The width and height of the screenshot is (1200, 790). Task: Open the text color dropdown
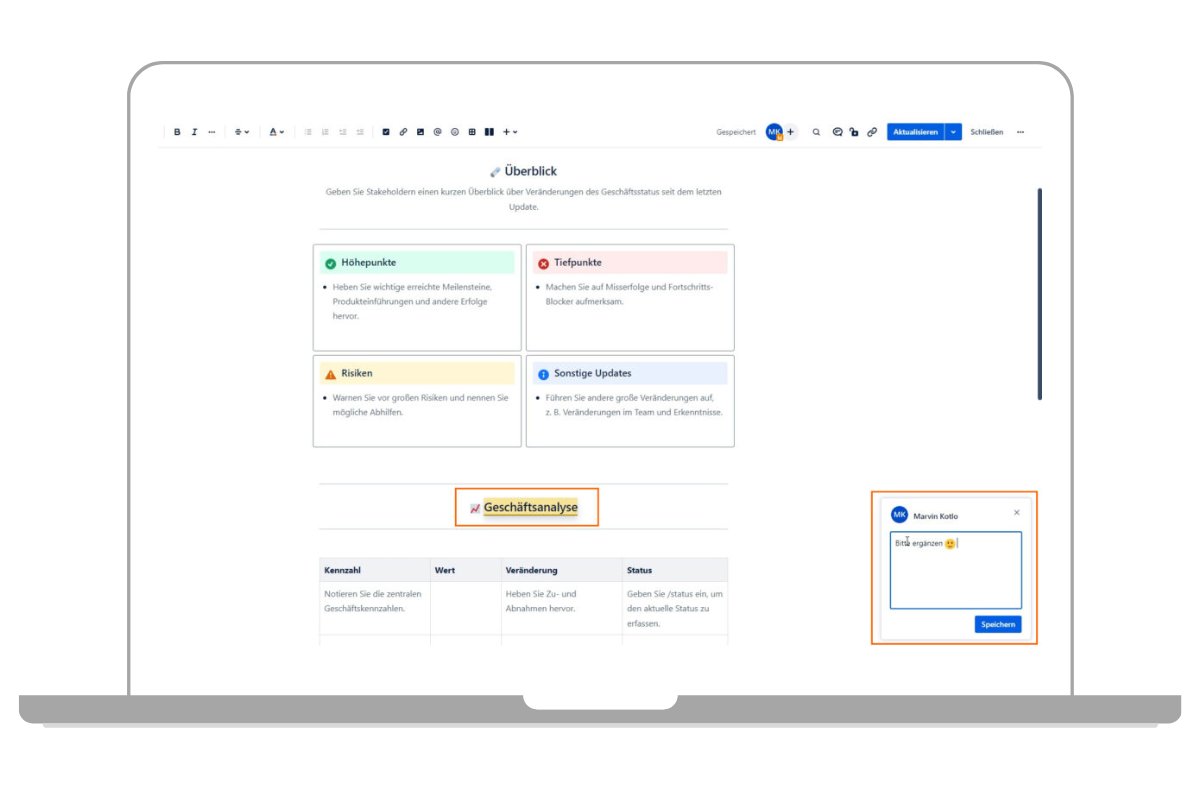point(277,132)
